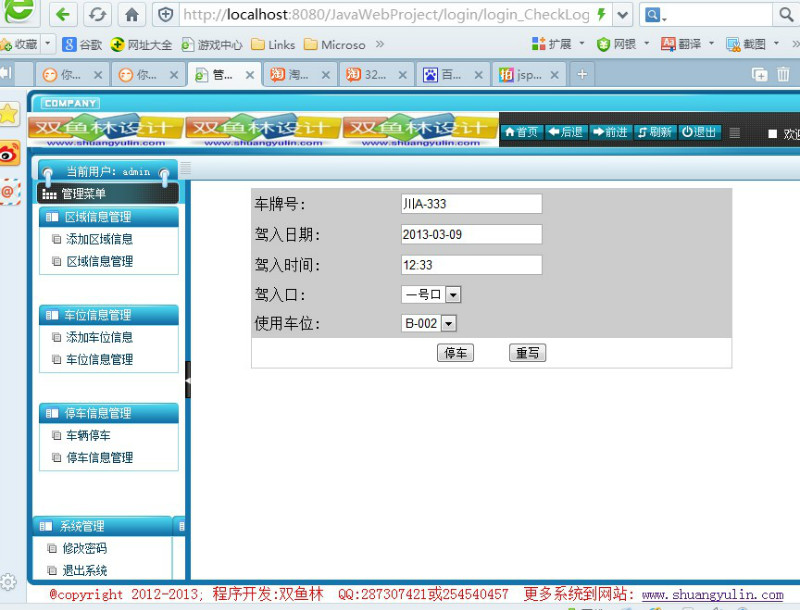Click the sidebar toggle icon left of tabs

click(x=6, y=73)
